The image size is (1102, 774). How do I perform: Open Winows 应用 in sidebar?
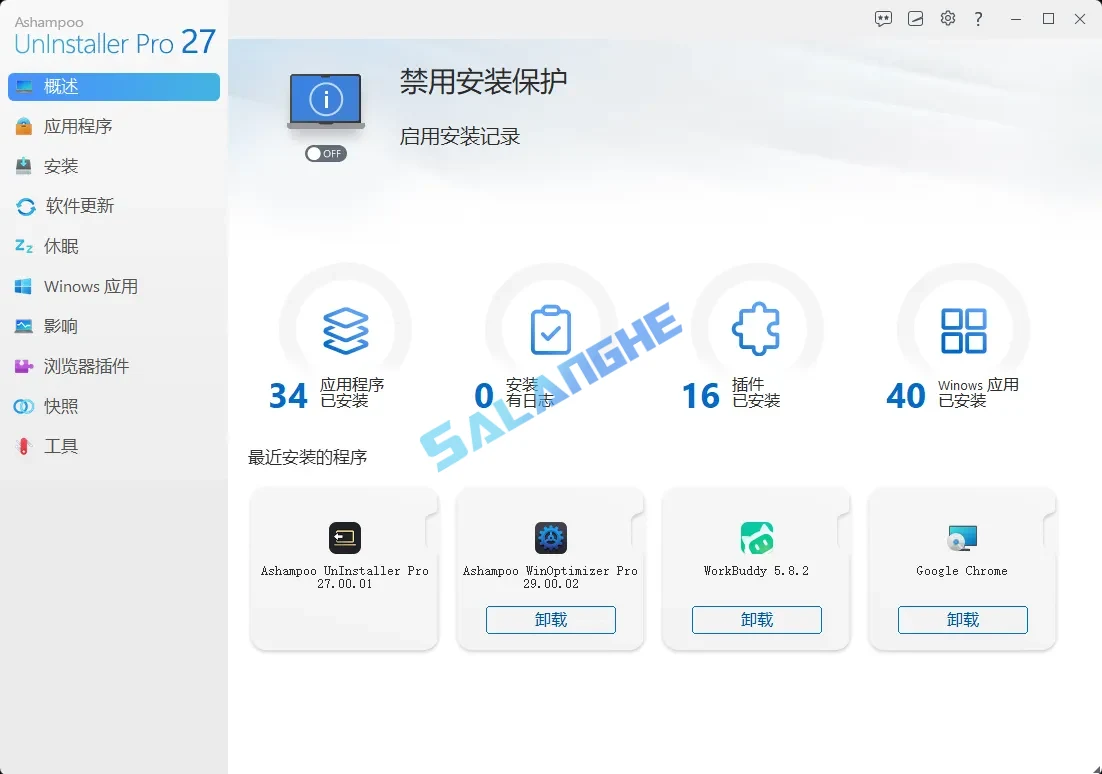click(114, 286)
